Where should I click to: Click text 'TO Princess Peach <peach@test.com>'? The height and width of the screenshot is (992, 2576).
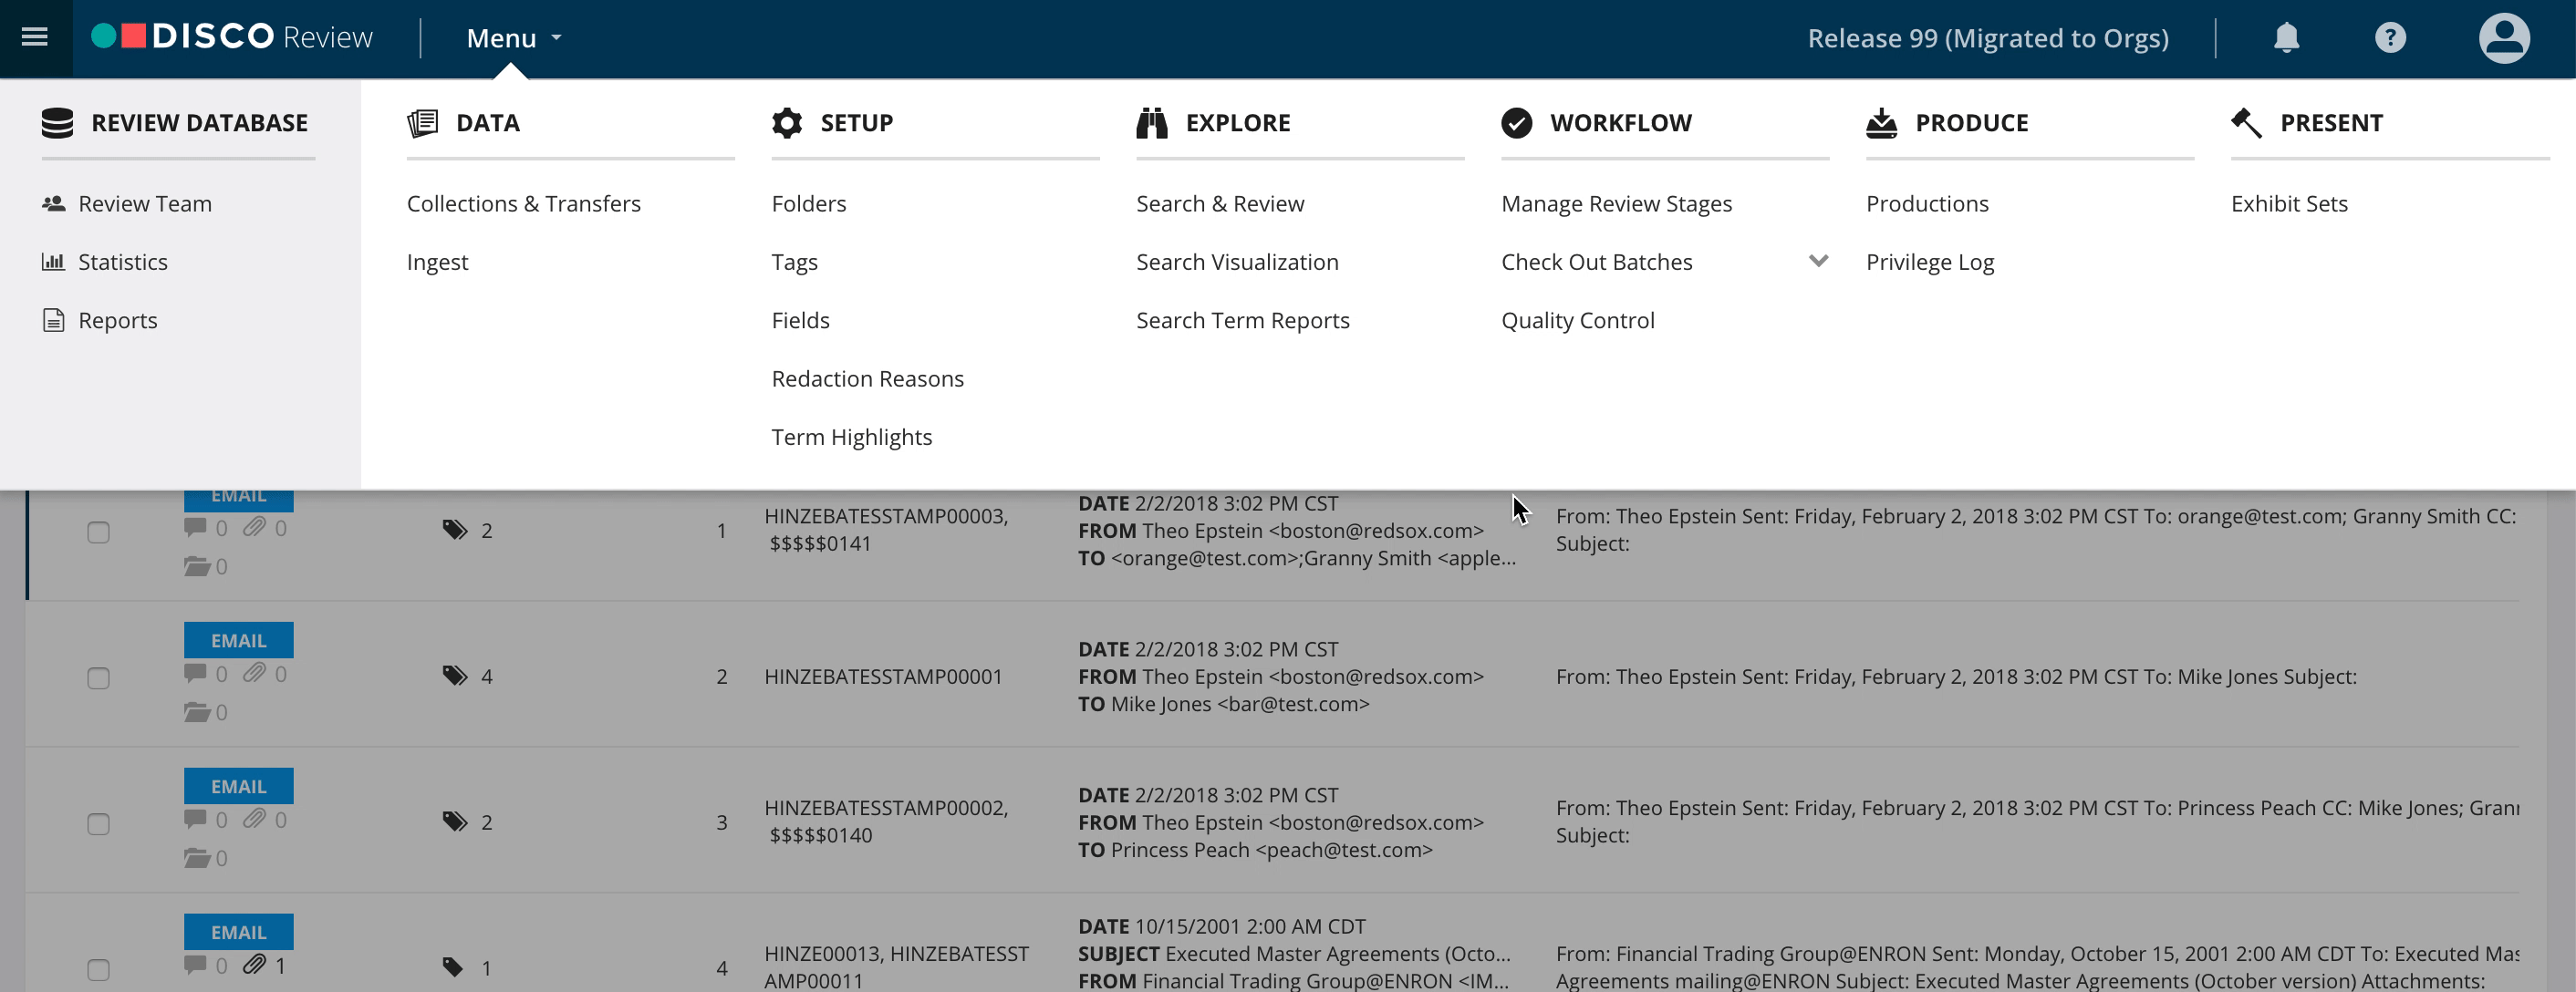pos(1255,849)
